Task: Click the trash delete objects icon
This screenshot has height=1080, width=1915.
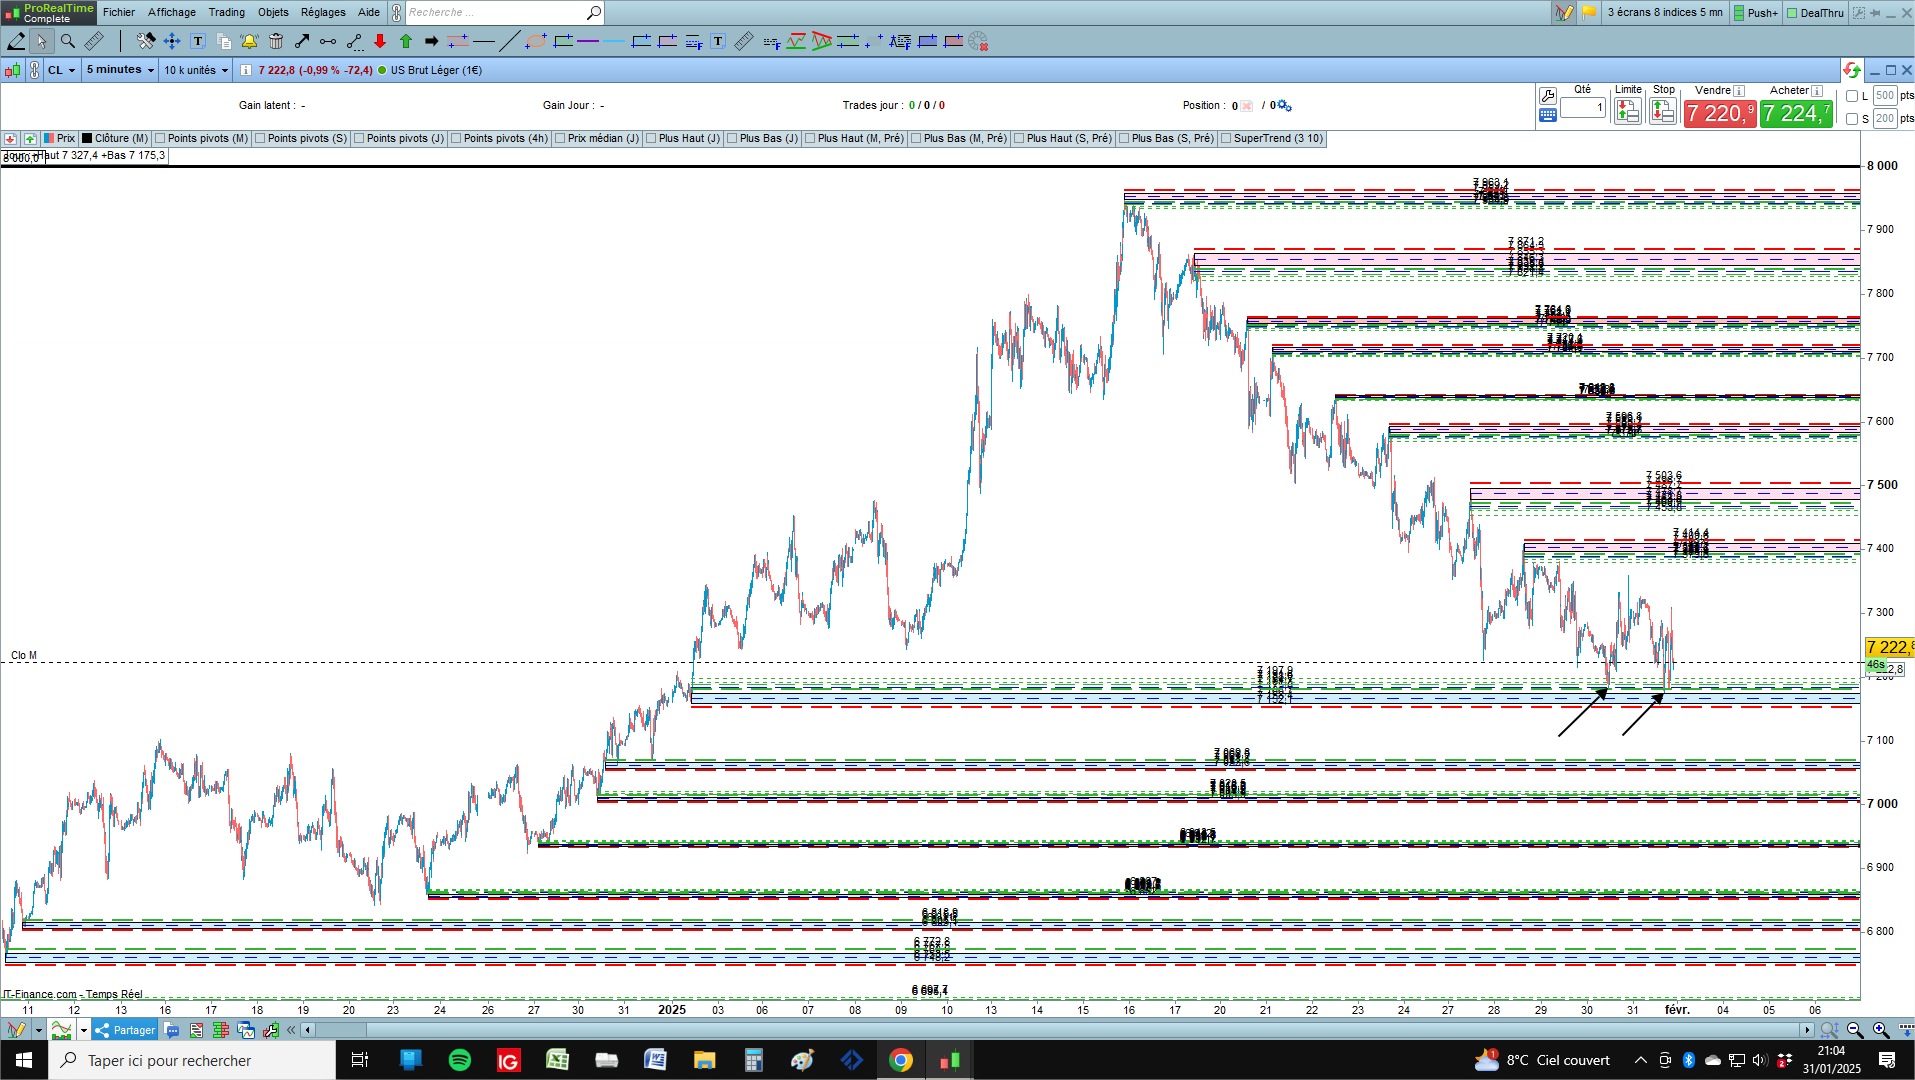Action: click(x=276, y=41)
